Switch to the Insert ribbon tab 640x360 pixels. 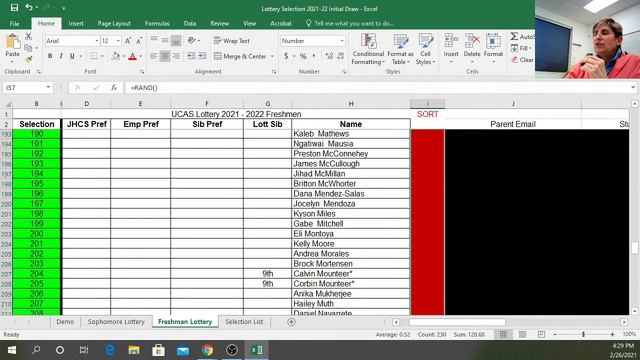coord(76,23)
